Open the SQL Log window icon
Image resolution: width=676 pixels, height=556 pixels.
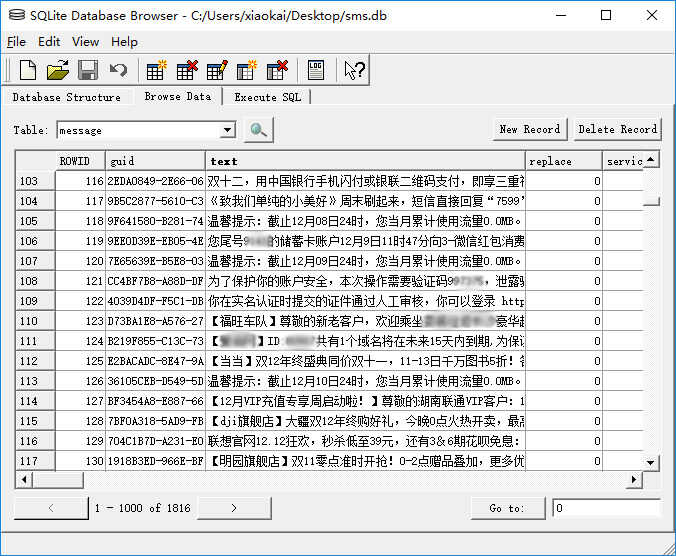point(316,70)
